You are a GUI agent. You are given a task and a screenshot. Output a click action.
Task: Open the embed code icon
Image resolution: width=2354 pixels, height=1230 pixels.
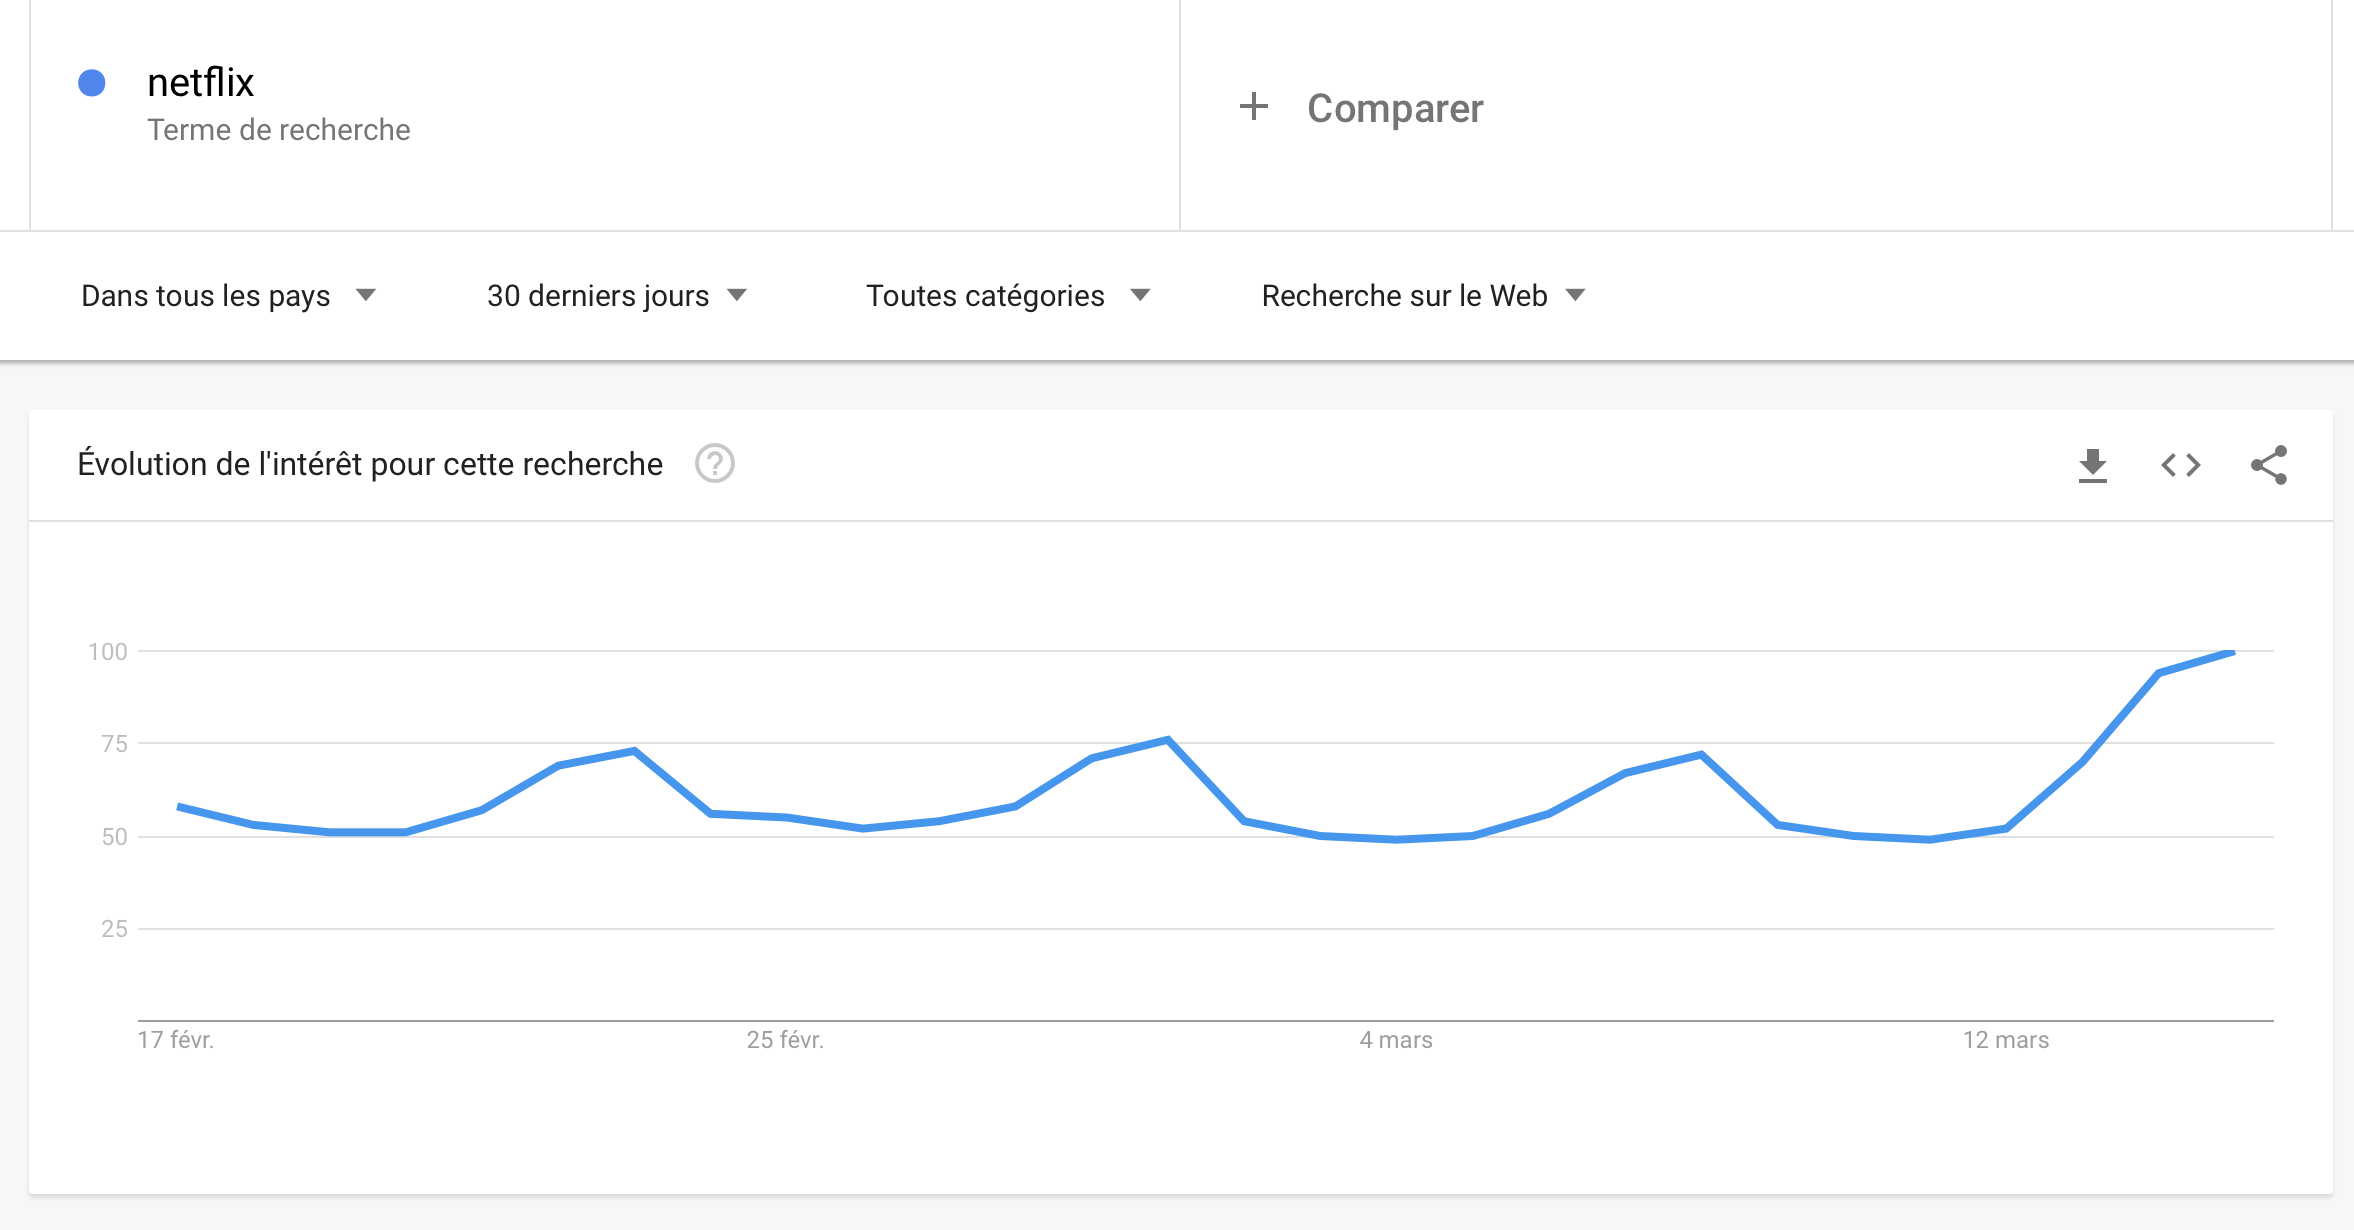[2180, 465]
